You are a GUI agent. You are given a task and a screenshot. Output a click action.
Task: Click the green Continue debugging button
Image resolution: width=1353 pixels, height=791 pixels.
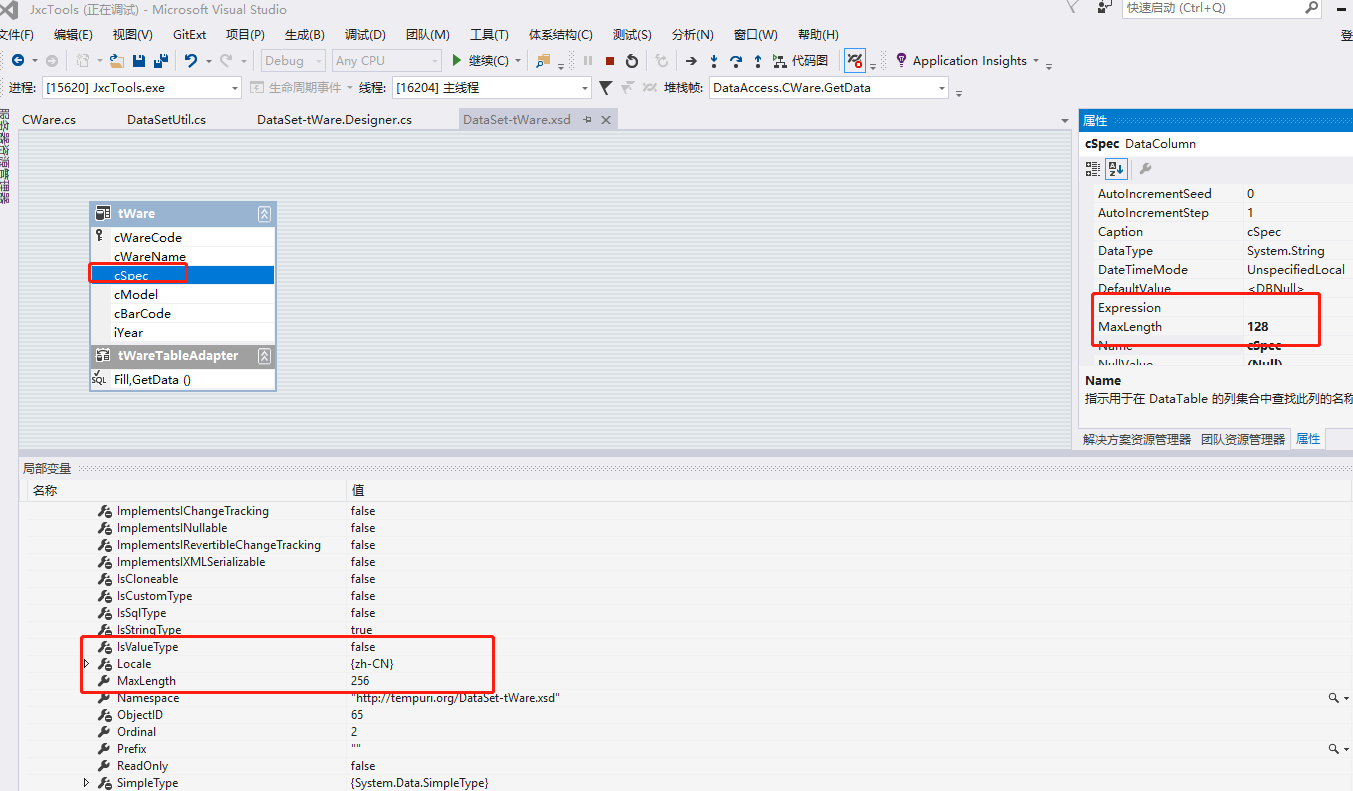[481, 61]
